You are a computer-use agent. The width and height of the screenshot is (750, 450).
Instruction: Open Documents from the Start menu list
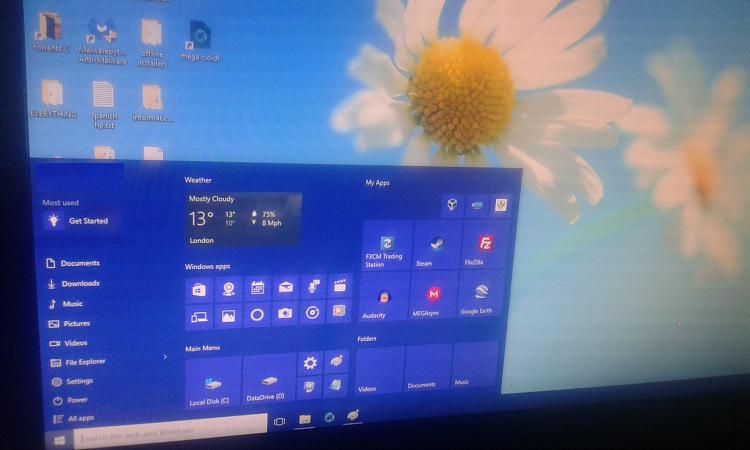[73, 263]
